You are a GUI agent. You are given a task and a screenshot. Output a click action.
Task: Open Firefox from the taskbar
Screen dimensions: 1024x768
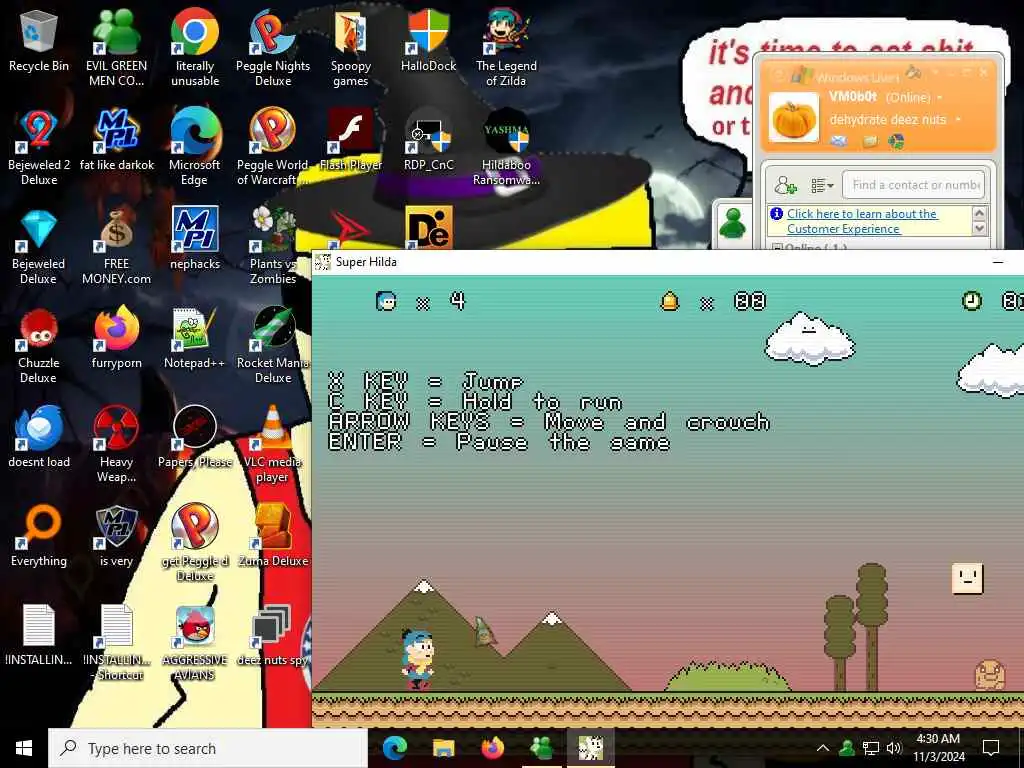click(492, 748)
